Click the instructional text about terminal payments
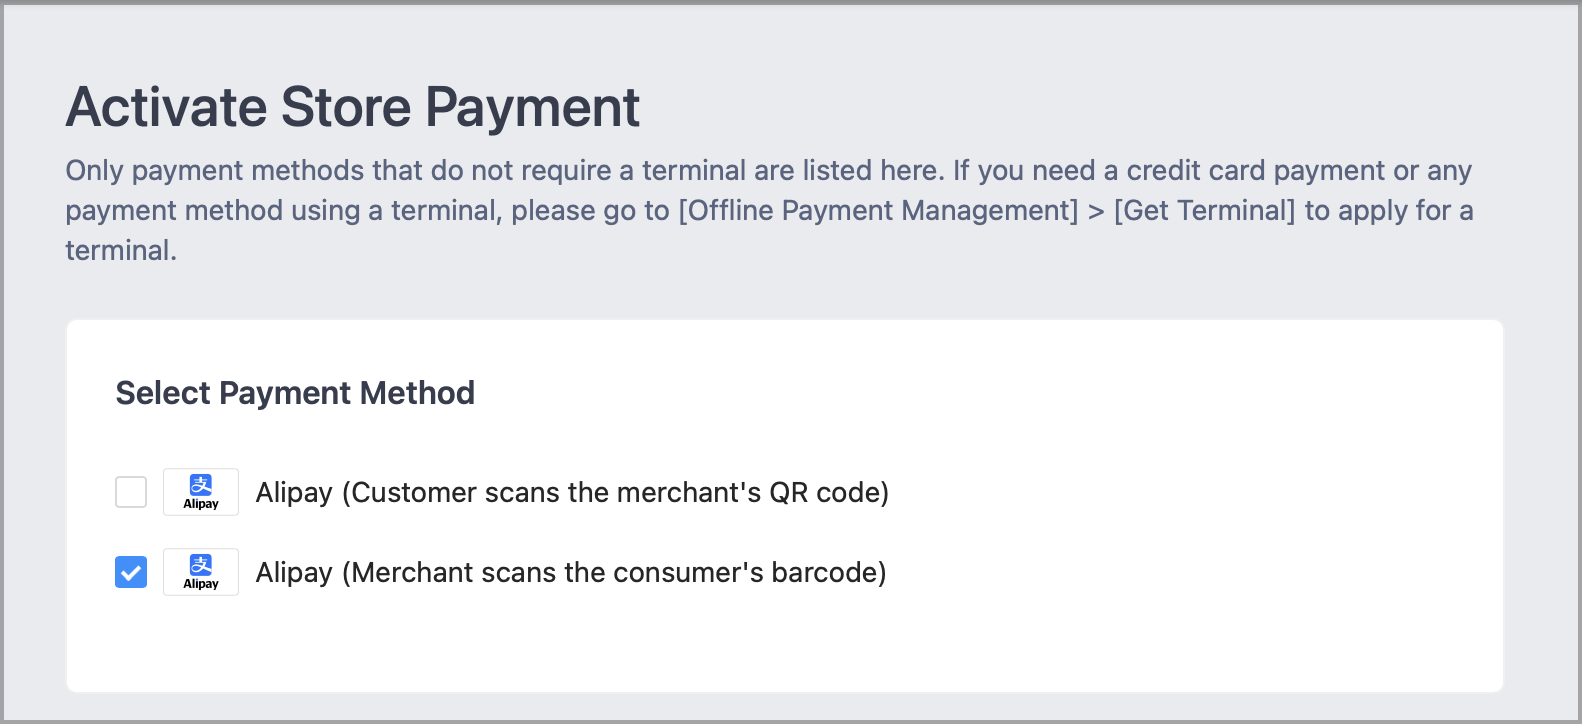Screen dimensions: 1582x724 (x=768, y=210)
